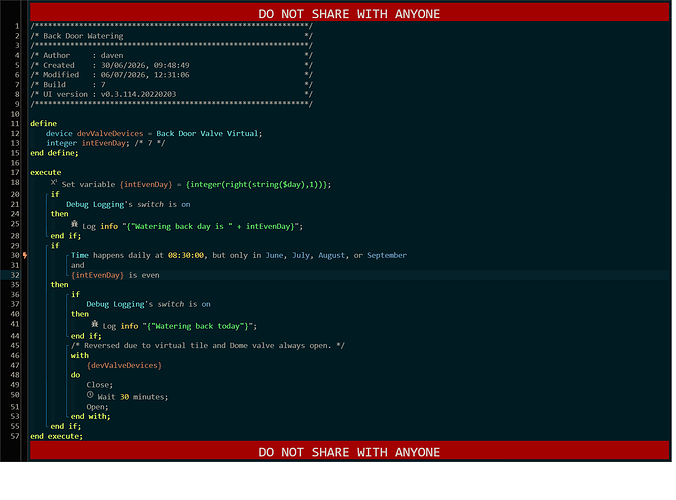The height and width of the screenshot is (500, 676).
Task: Click "end if;" on line 55
Action: (66, 426)
